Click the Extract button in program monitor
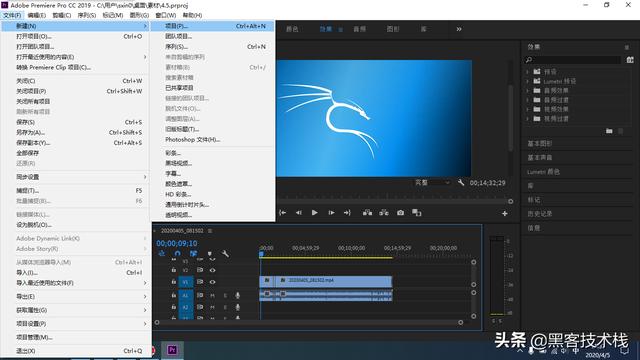The width and height of the screenshot is (640, 360). tap(384, 213)
